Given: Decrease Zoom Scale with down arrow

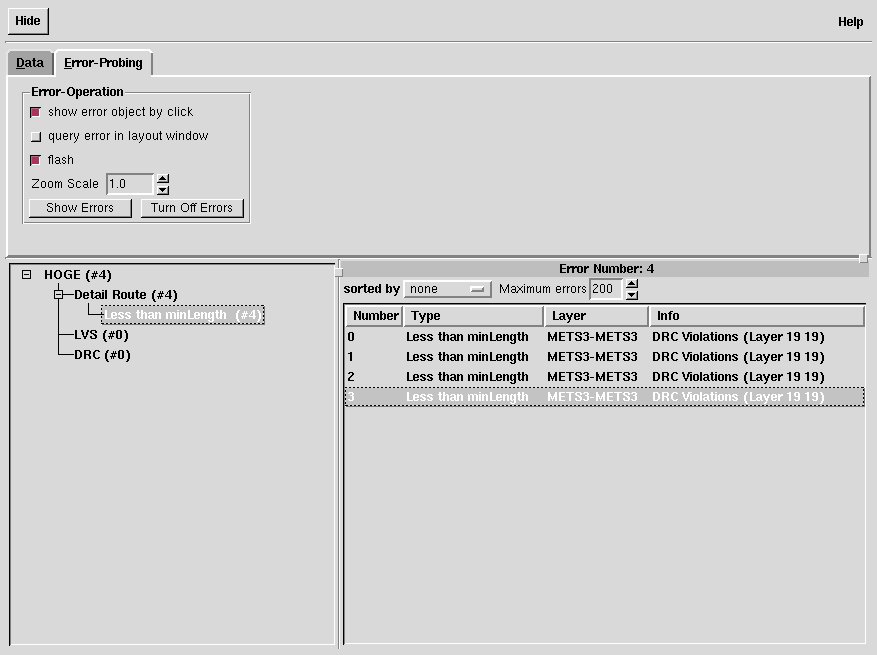Looking at the screenshot, I should click(x=163, y=189).
